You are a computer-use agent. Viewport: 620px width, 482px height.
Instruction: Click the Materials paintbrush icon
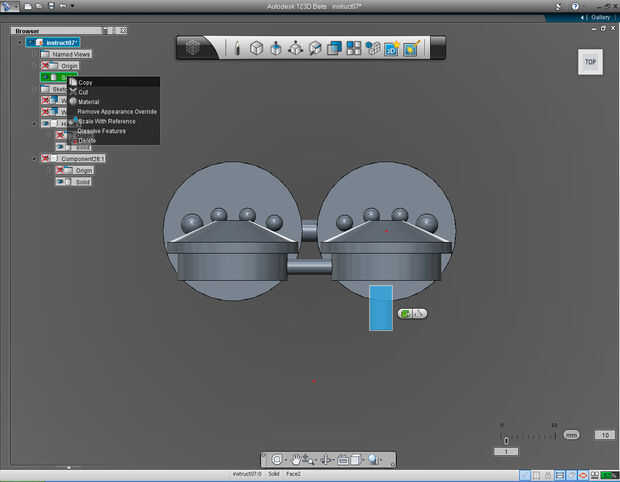[x=412, y=48]
